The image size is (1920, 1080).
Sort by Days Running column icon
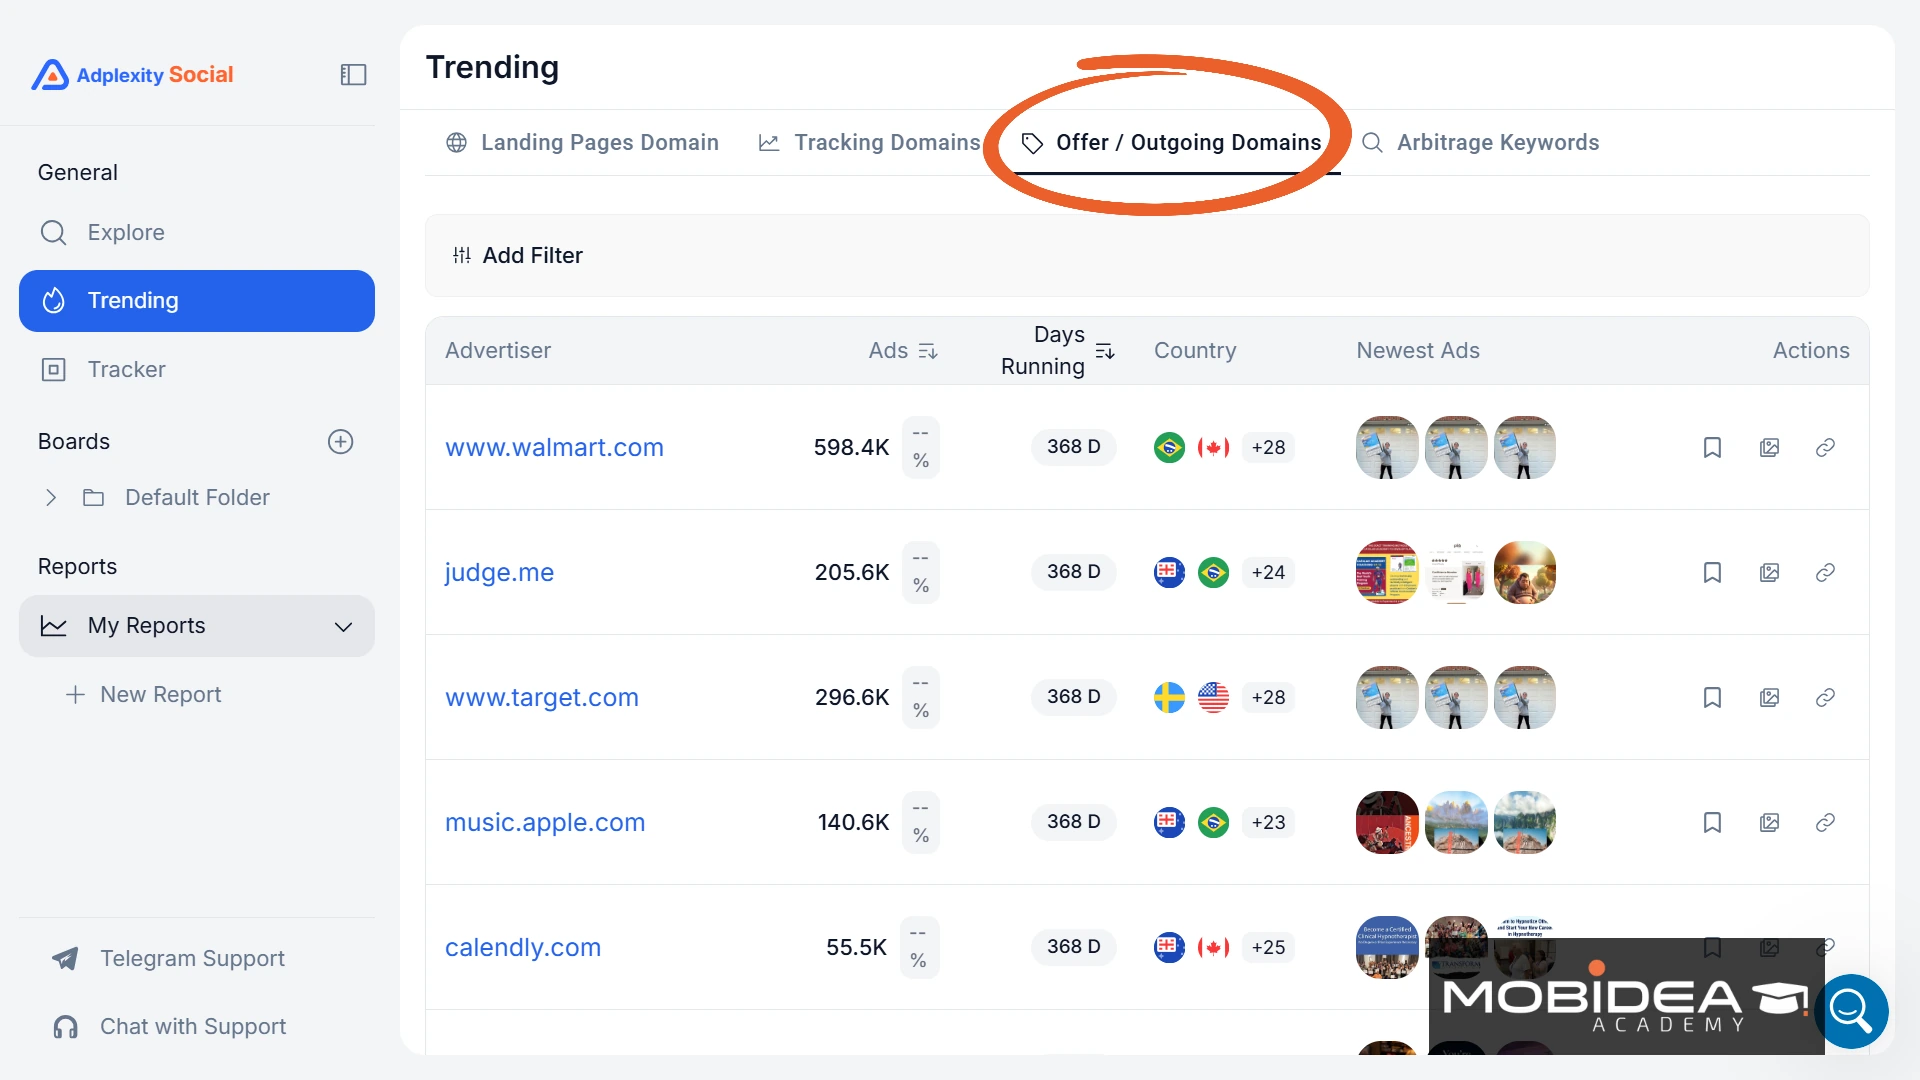point(1105,351)
